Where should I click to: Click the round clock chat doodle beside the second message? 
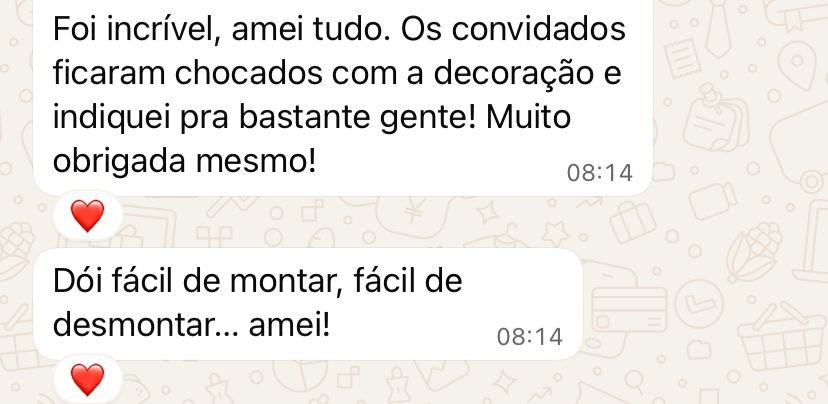click(699, 304)
